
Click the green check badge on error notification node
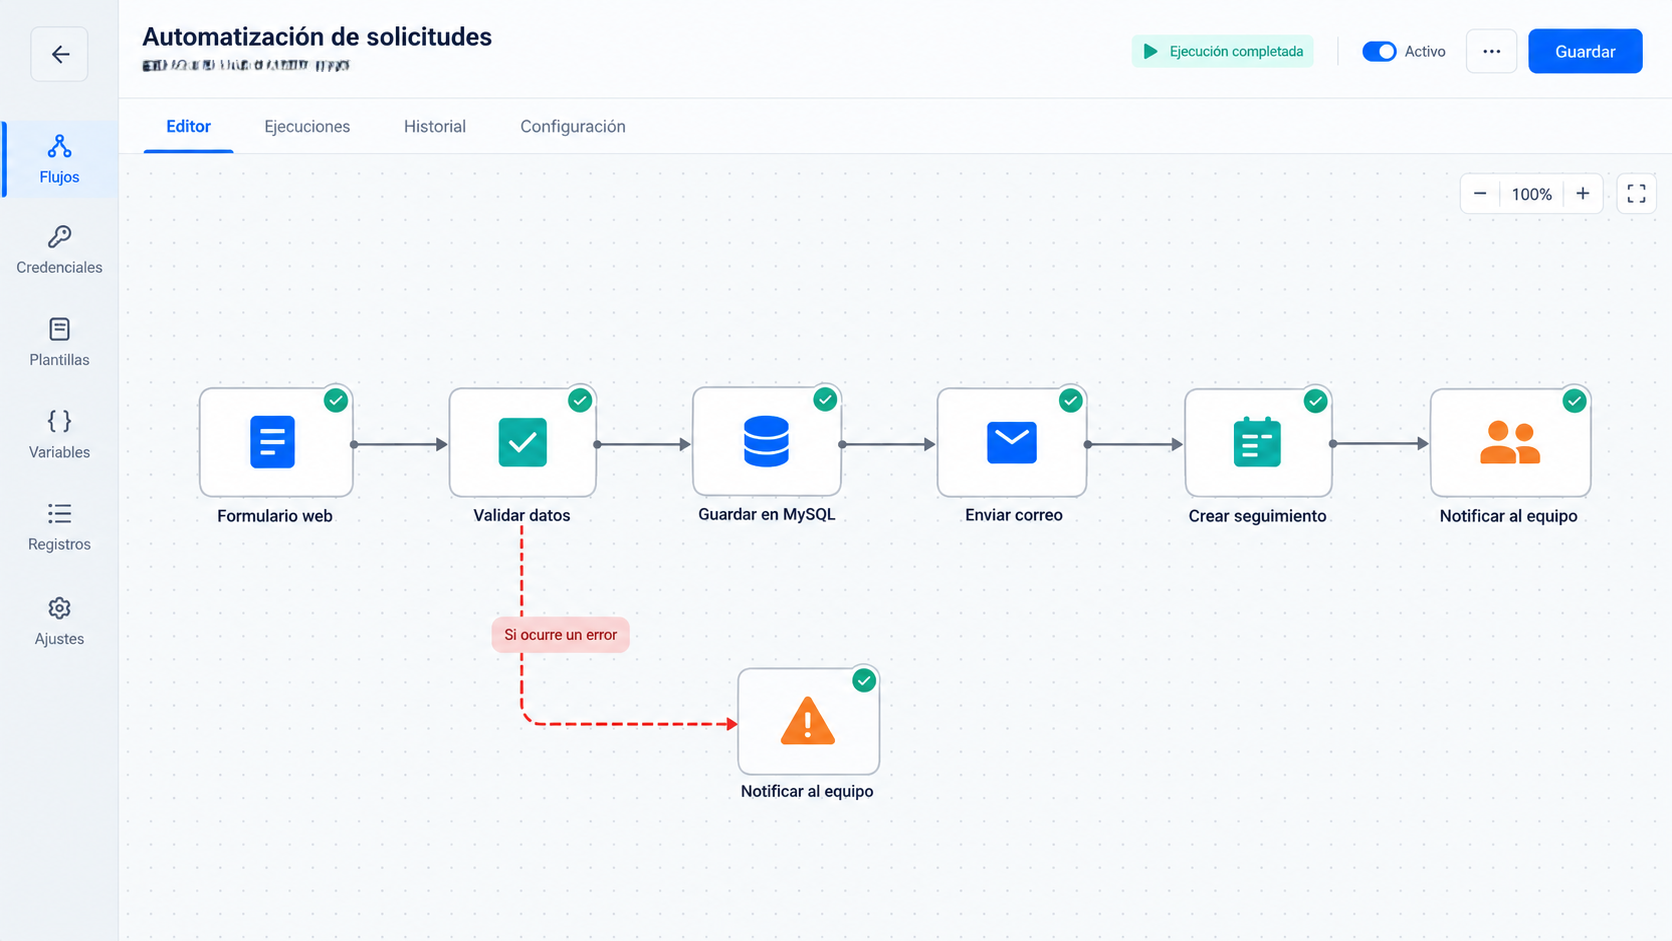(x=864, y=680)
